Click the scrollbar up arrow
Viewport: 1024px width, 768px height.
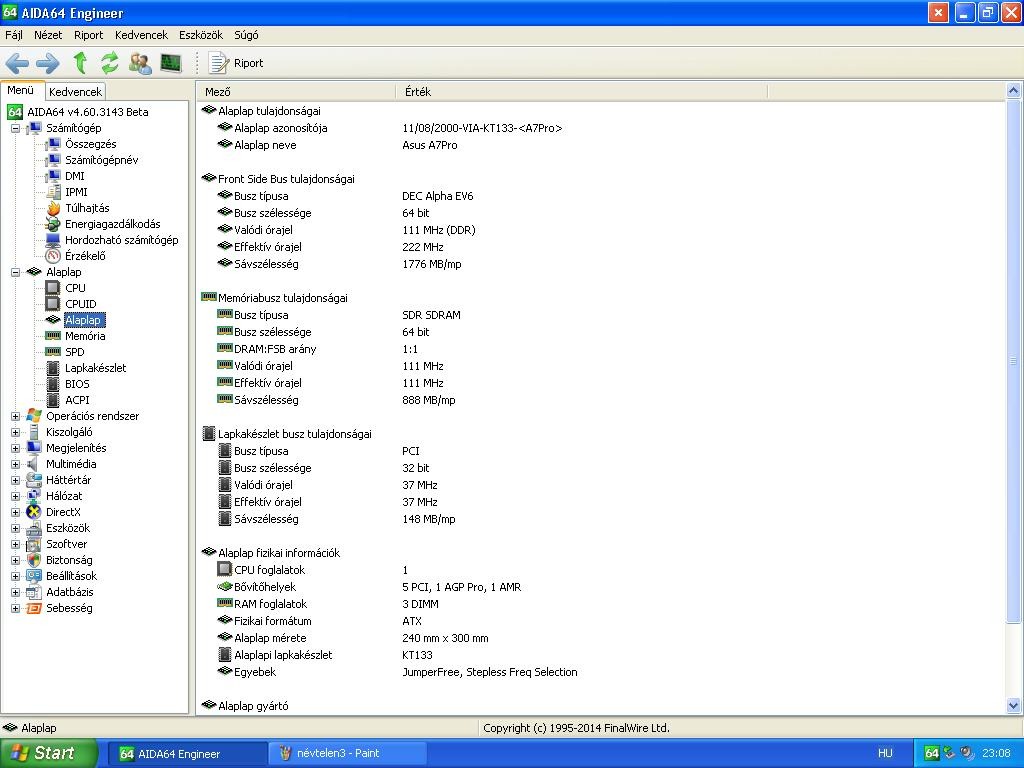tap(1014, 91)
